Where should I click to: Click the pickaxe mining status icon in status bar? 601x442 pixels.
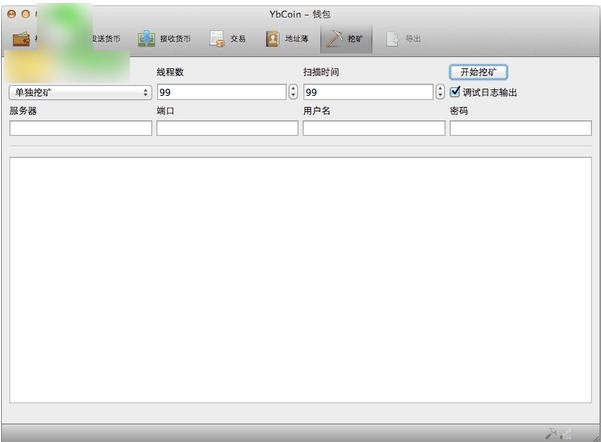[551, 434]
